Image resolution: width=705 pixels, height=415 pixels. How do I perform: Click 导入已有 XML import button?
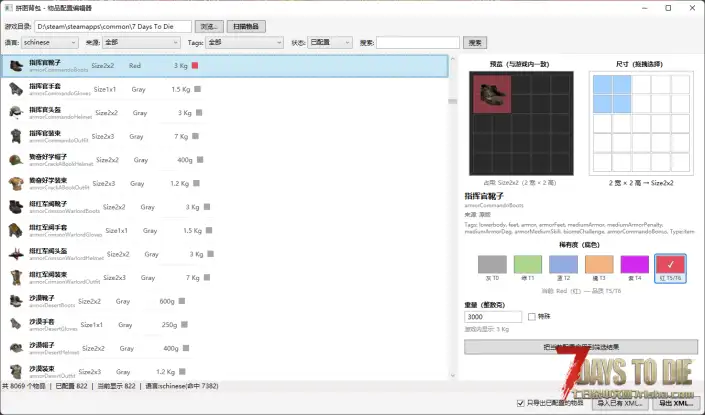(619, 403)
